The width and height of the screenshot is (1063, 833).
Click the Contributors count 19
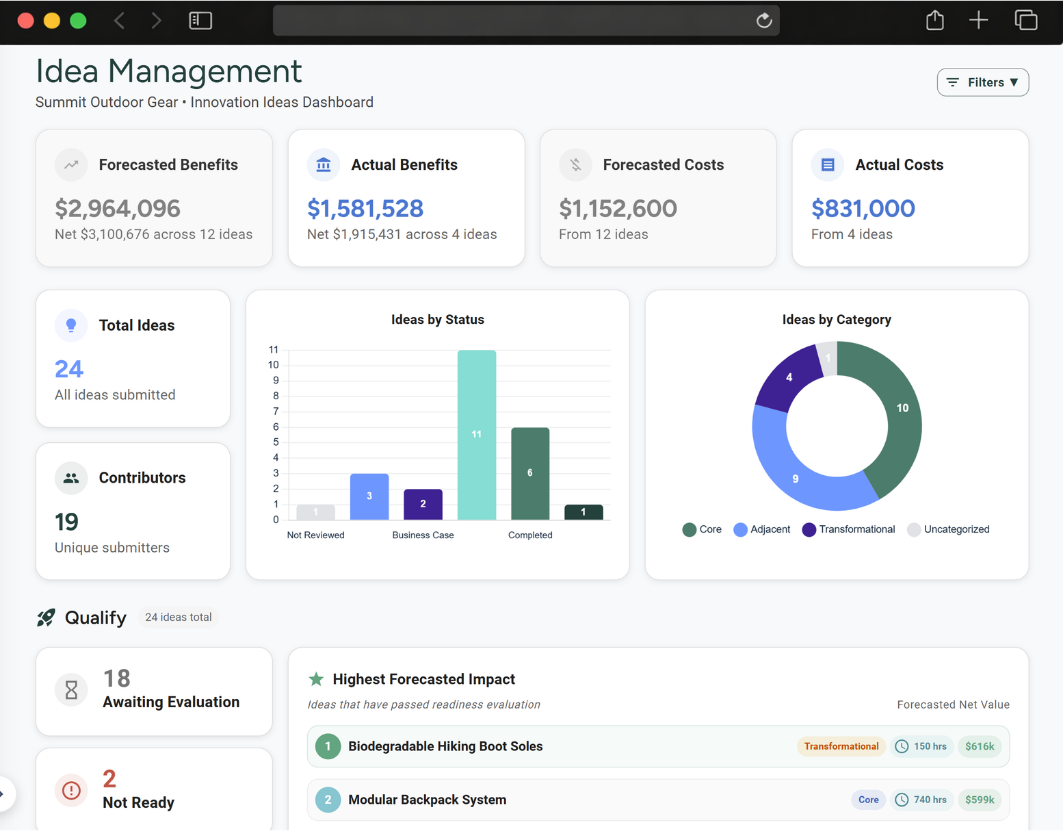click(x=66, y=522)
